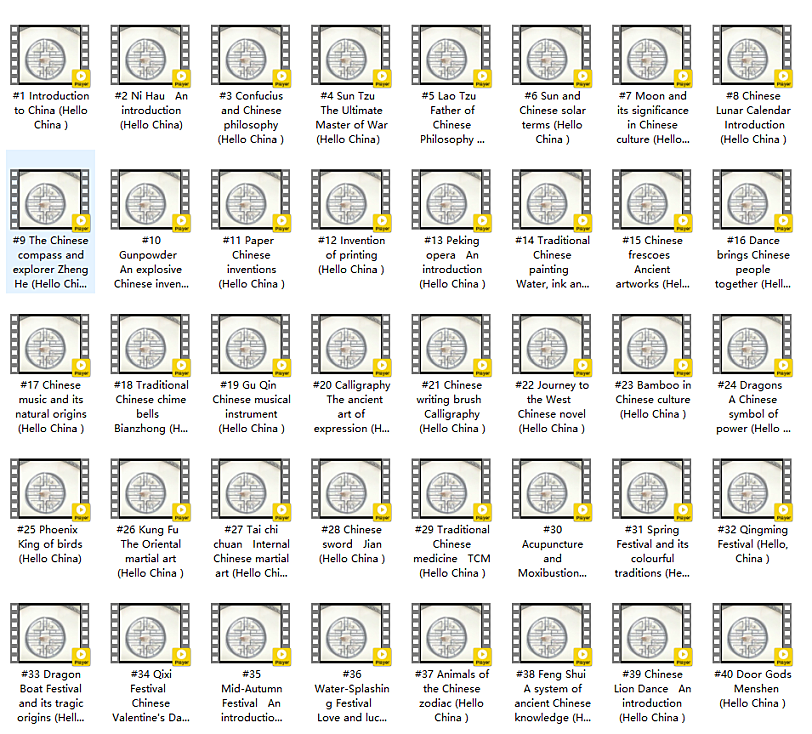Select the #10 Gunpowder video icon
The width and height of the screenshot is (812, 734).
click(150, 200)
